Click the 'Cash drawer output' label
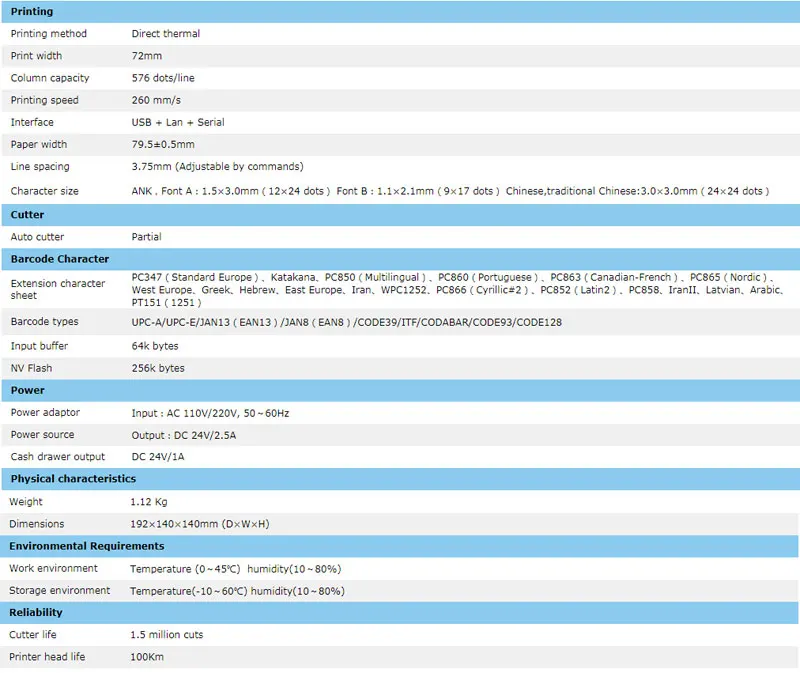The width and height of the screenshot is (800, 673). coord(58,457)
